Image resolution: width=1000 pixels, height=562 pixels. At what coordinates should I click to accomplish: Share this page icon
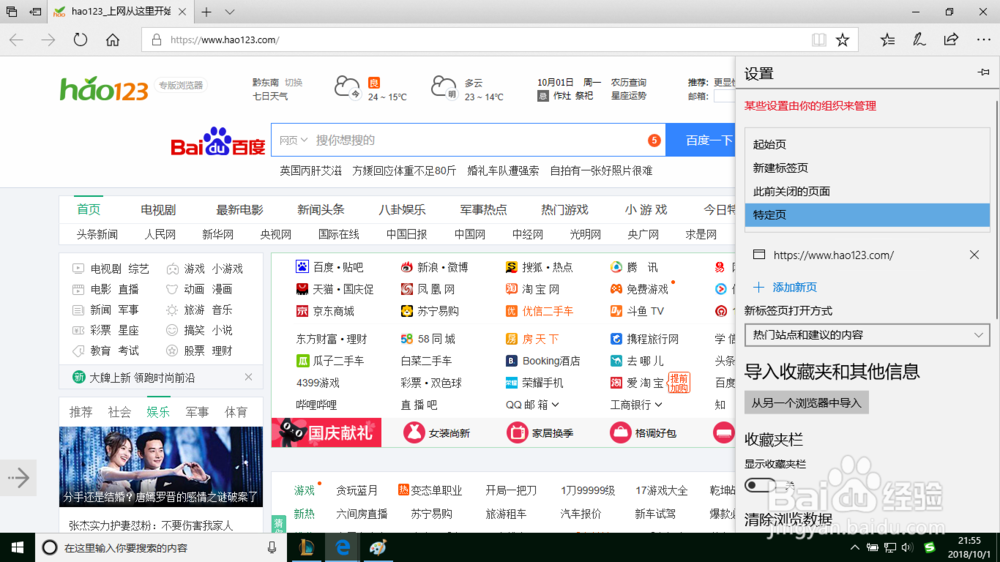[951, 40]
